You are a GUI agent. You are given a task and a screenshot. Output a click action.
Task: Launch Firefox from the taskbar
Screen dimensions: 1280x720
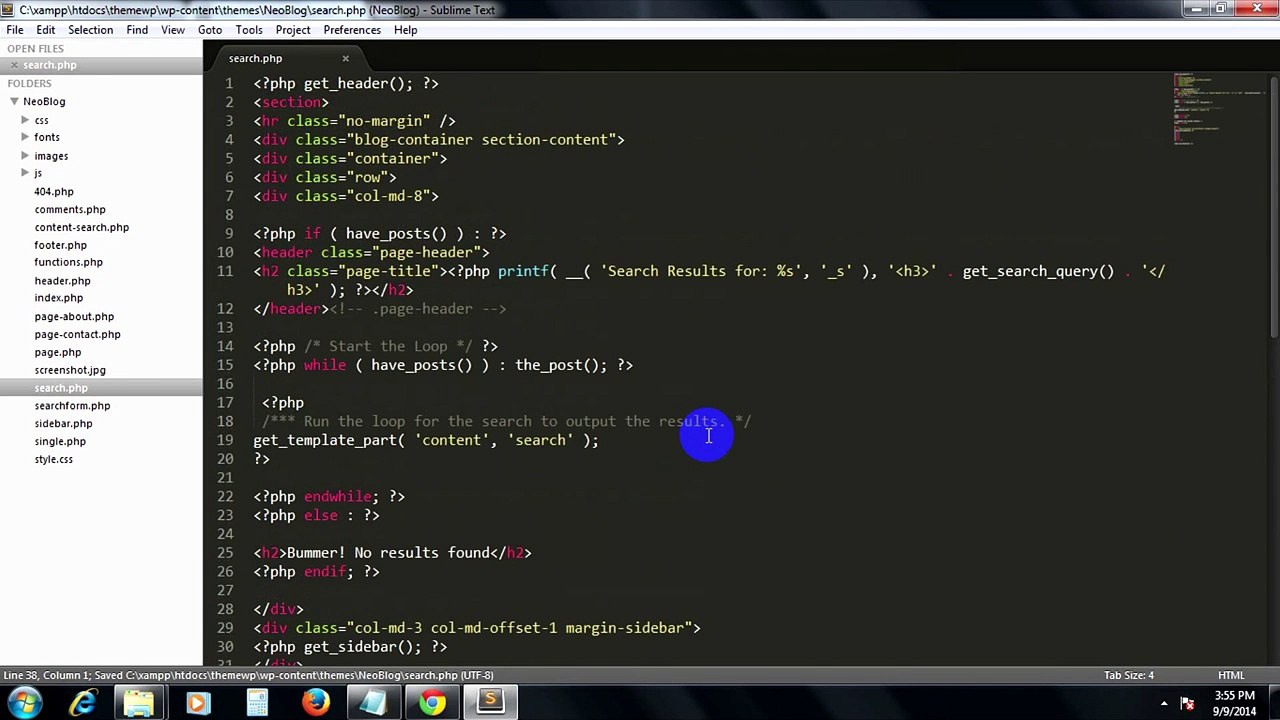pyautogui.click(x=316, y=703)
